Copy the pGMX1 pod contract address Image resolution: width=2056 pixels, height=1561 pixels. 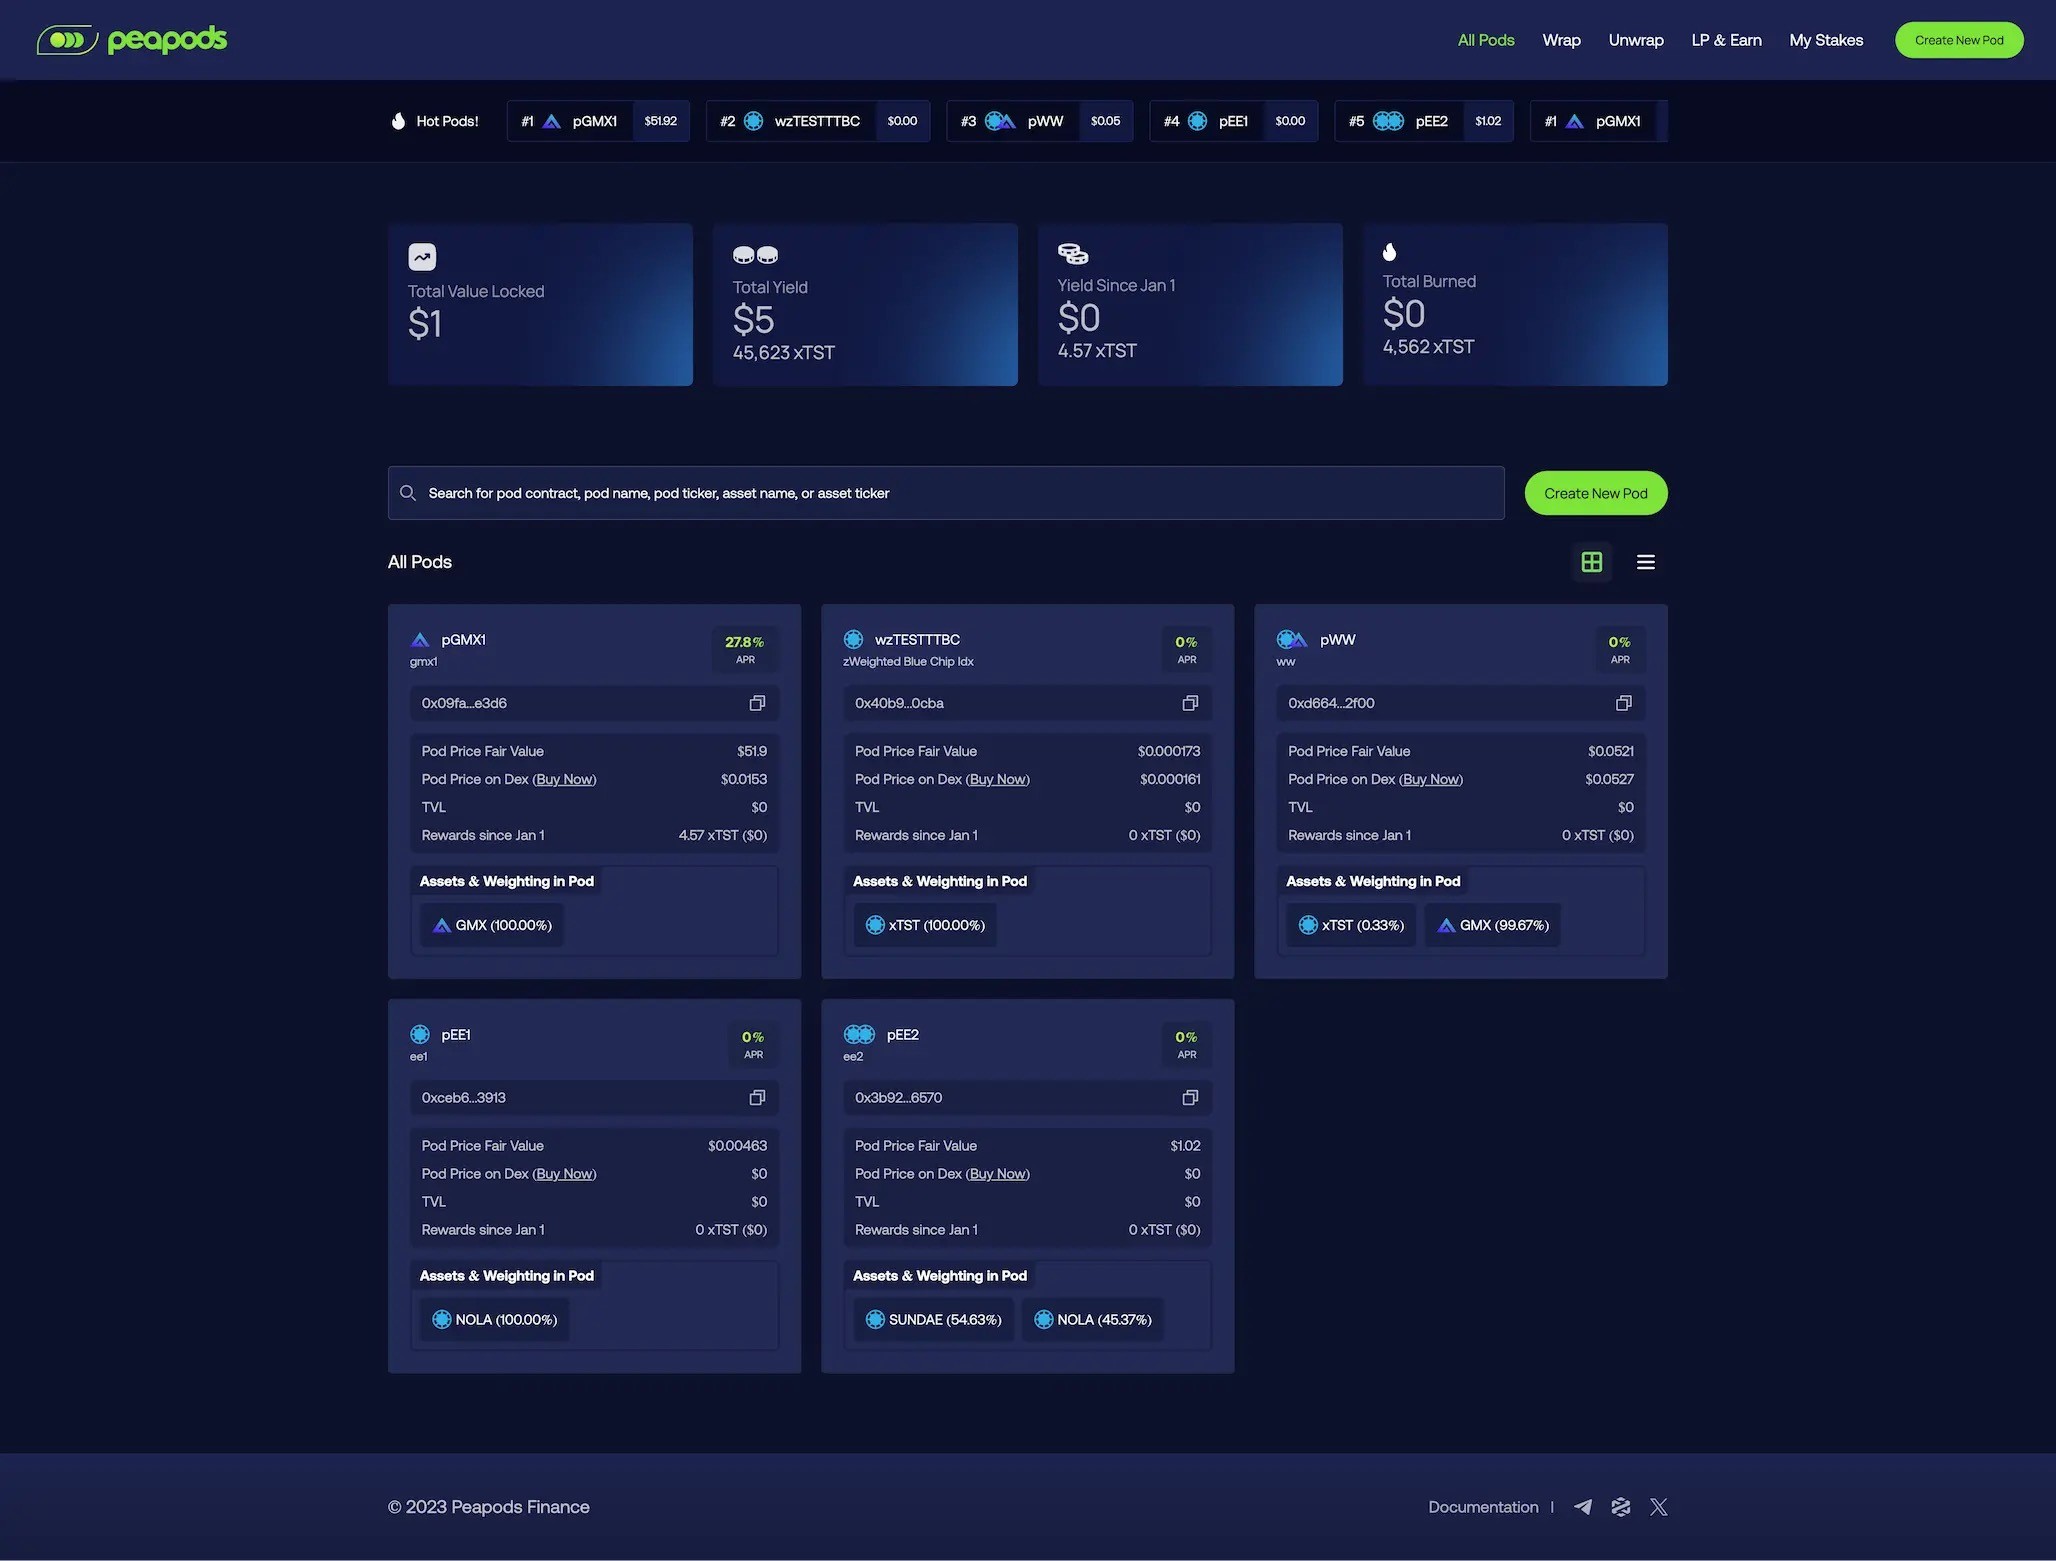click(757, 703)
